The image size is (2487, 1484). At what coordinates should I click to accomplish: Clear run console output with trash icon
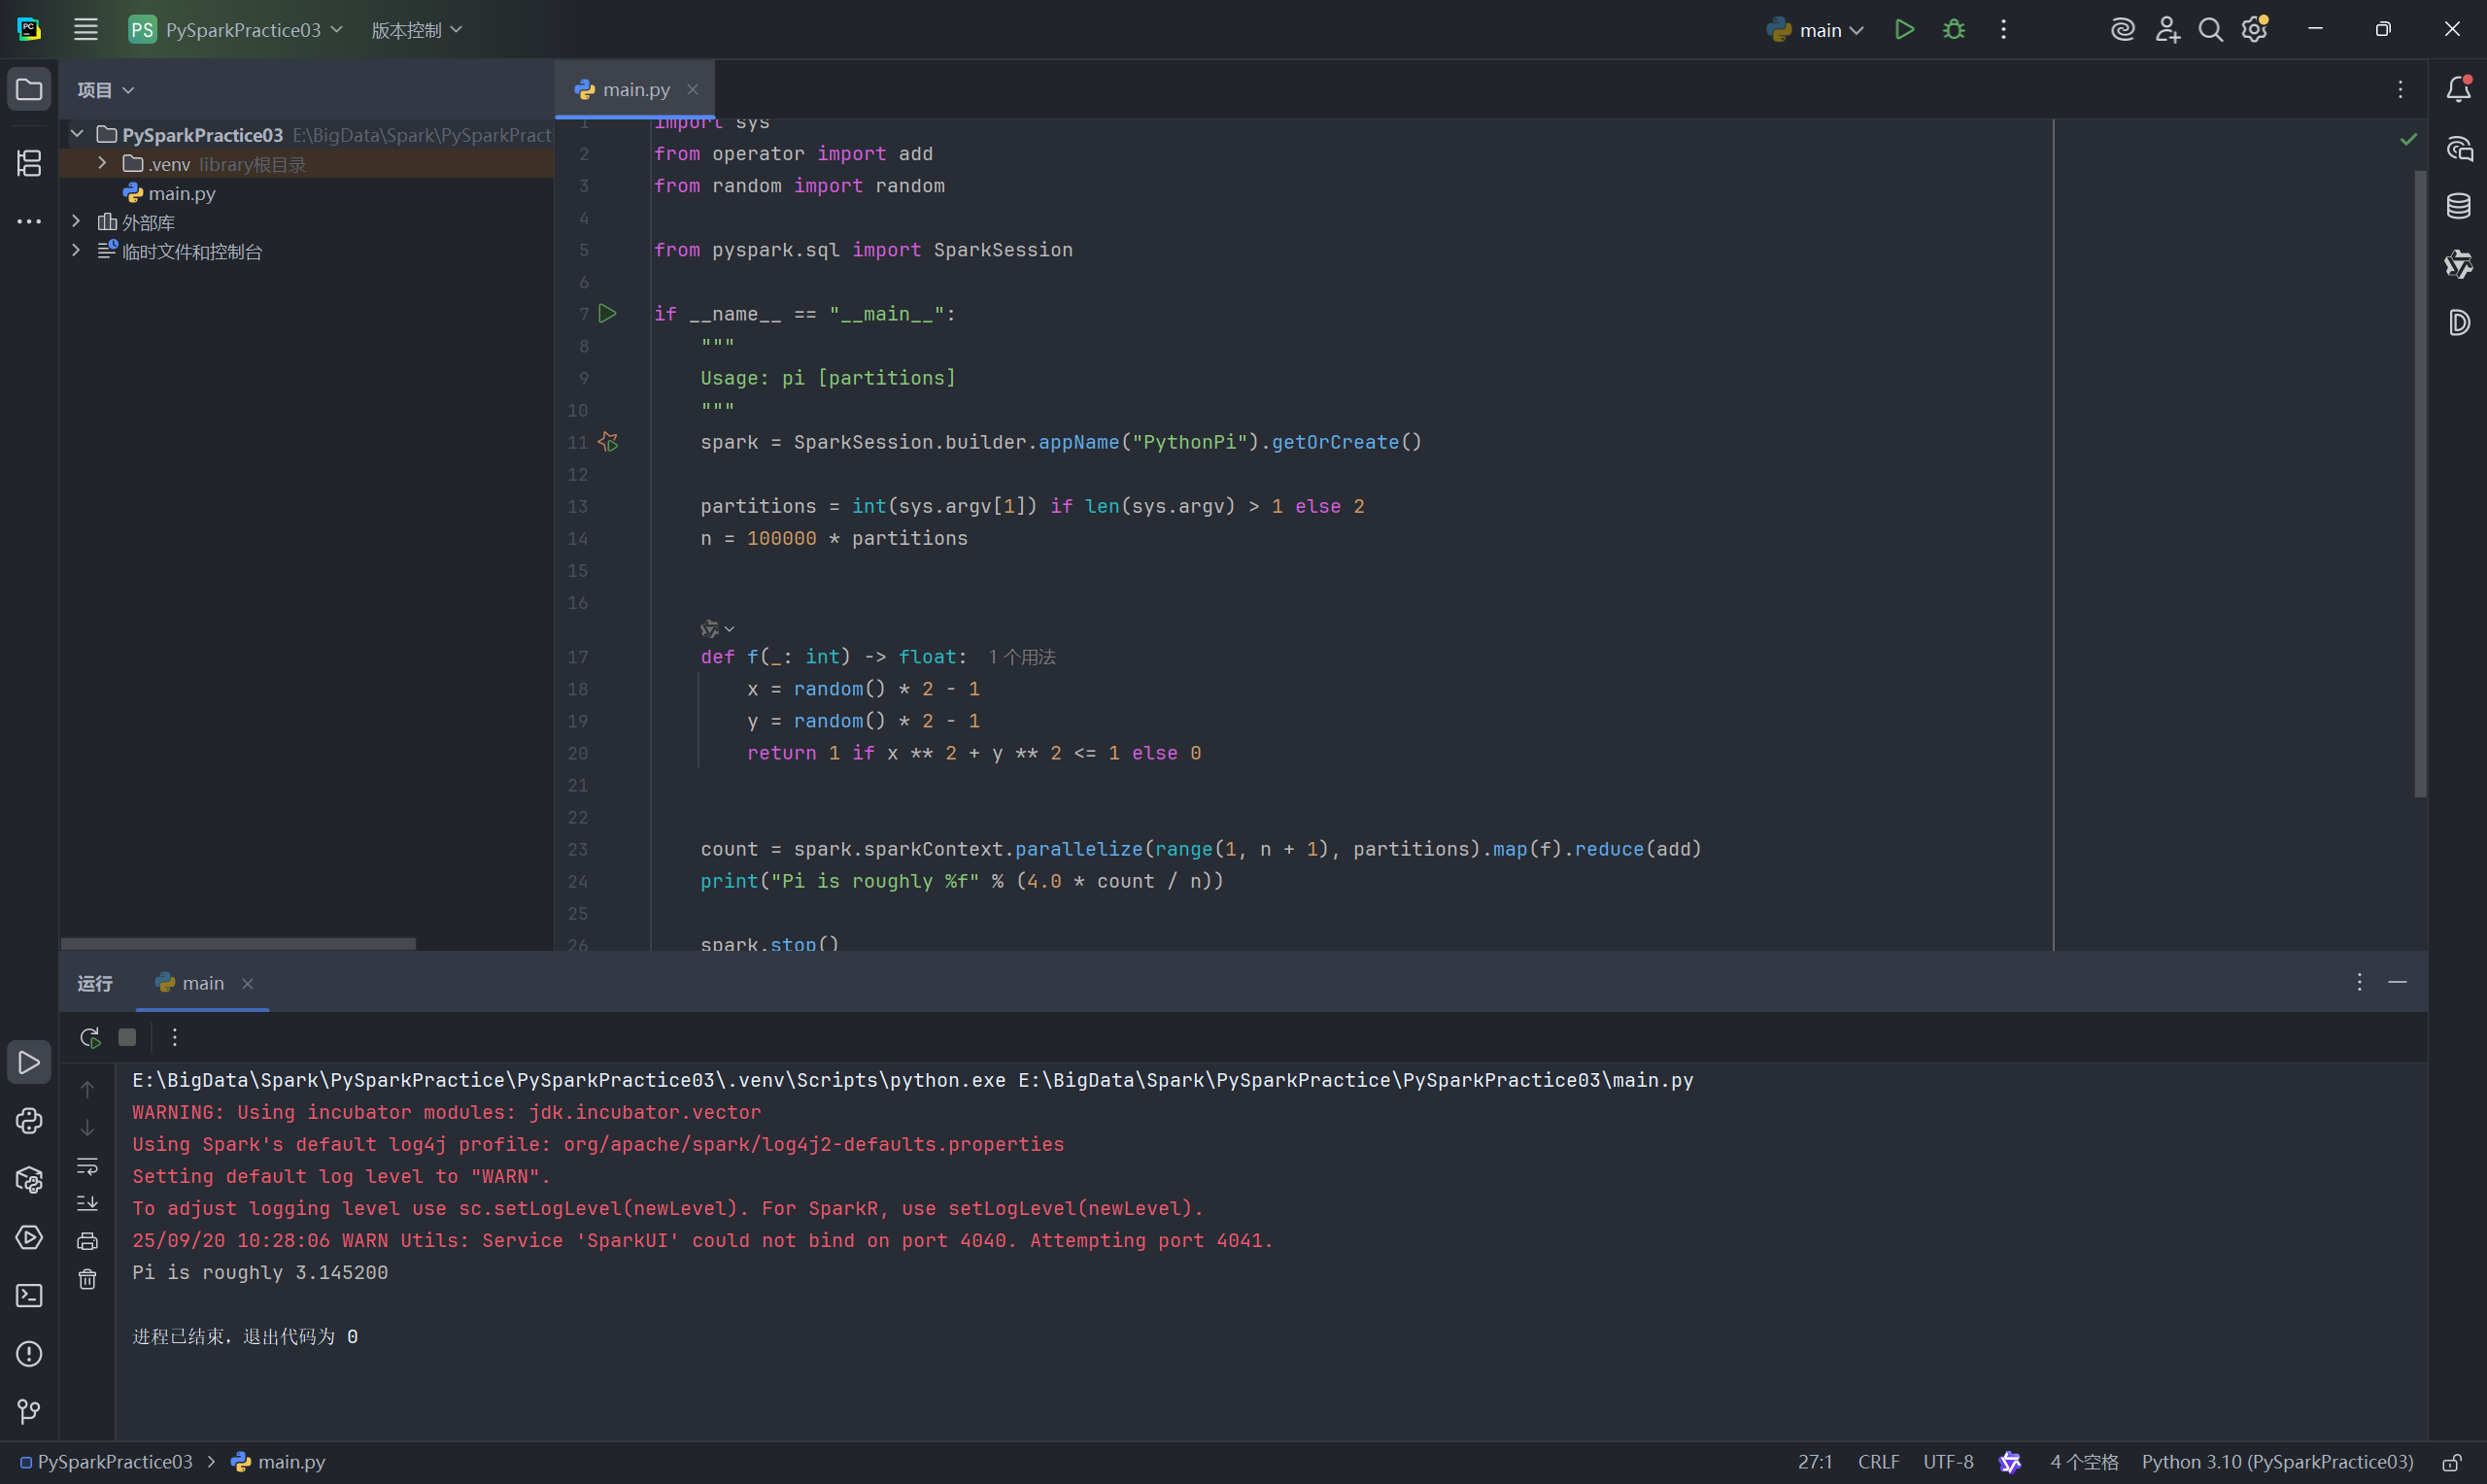tap(88, 1279)
